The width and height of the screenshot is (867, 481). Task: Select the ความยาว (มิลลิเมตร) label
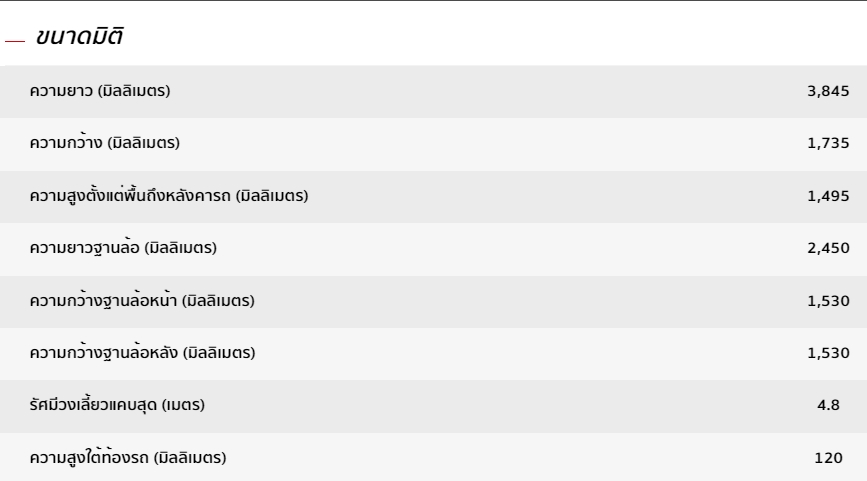(100, 92)
